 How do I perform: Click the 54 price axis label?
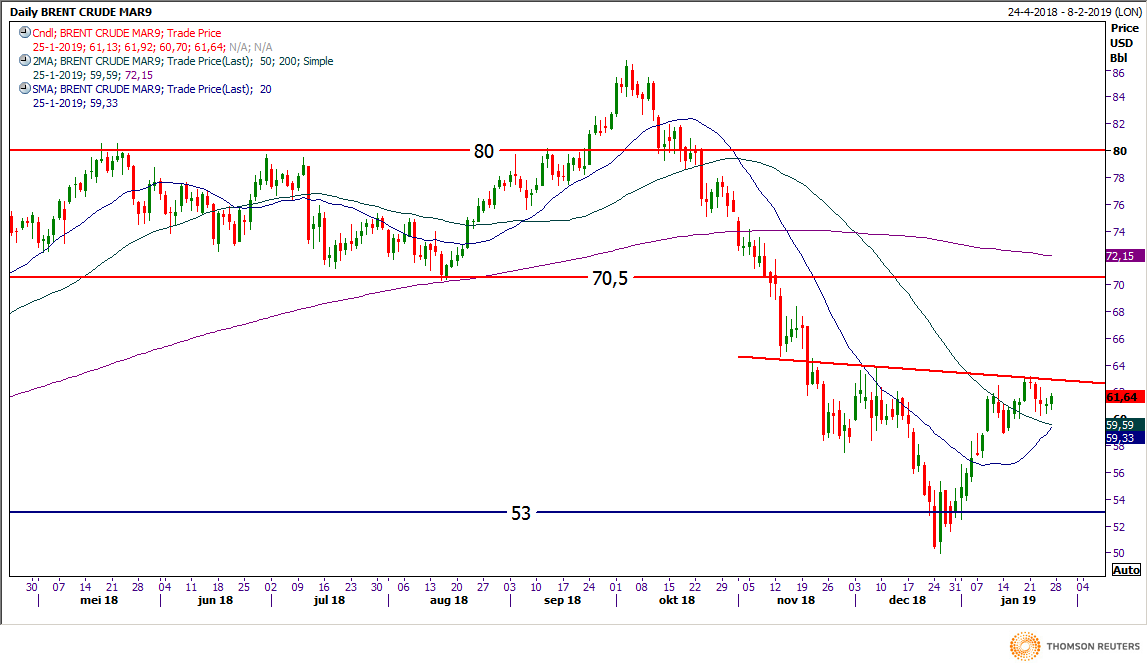1119,500
